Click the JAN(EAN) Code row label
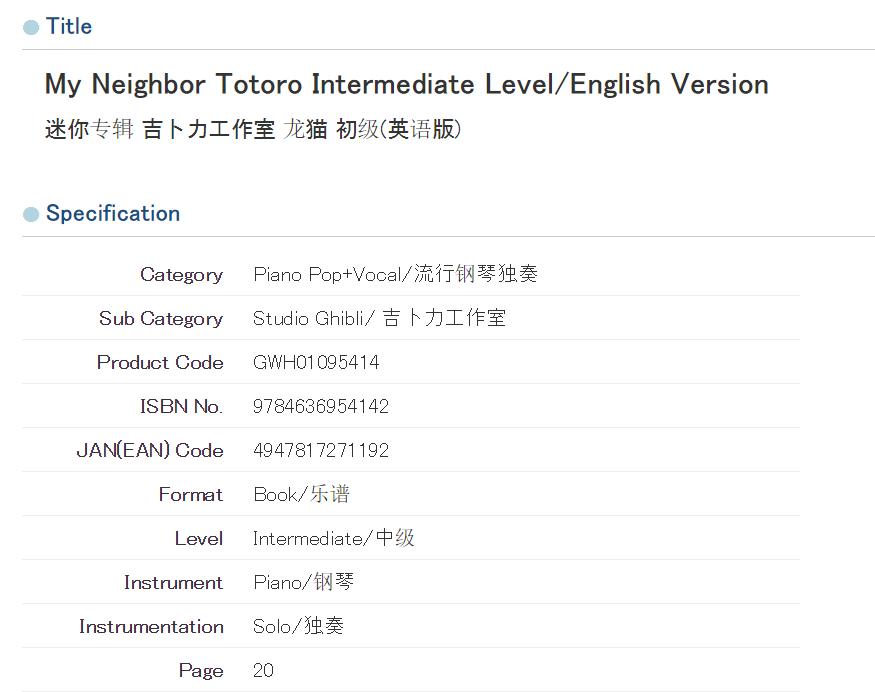This screenshot has width=875, height=692. click(x=150, y=450)
